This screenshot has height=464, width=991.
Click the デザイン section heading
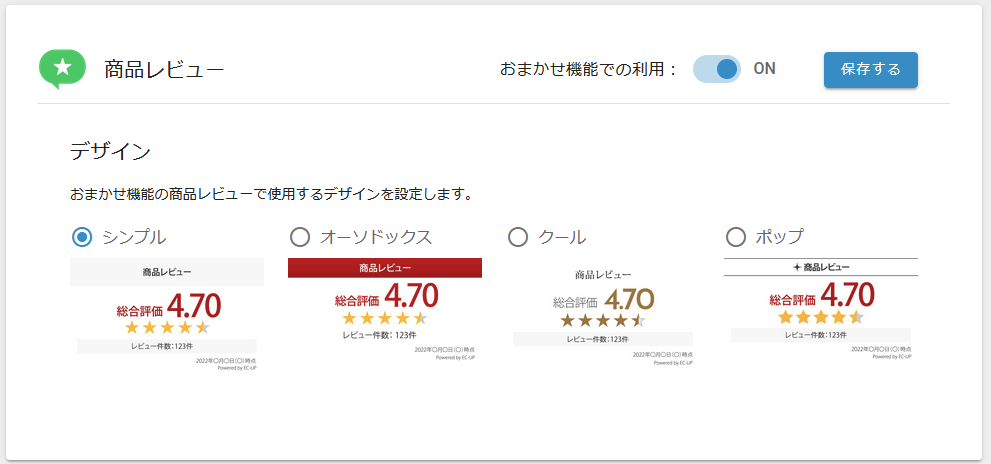(x=110, y=152)
